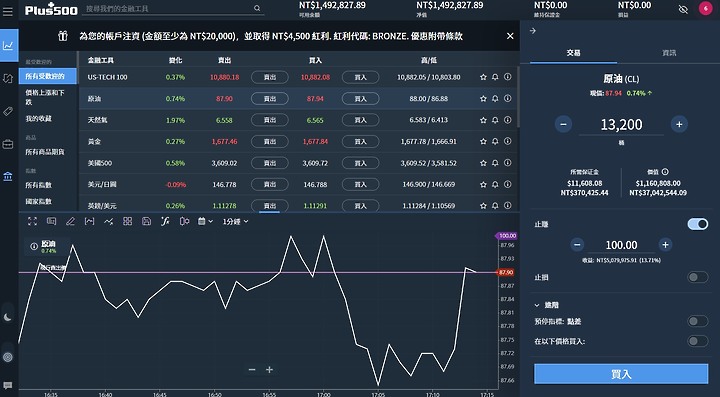720x397 pixels.
Task: Zoom in the chart with plus
Action: coord(270,369)
